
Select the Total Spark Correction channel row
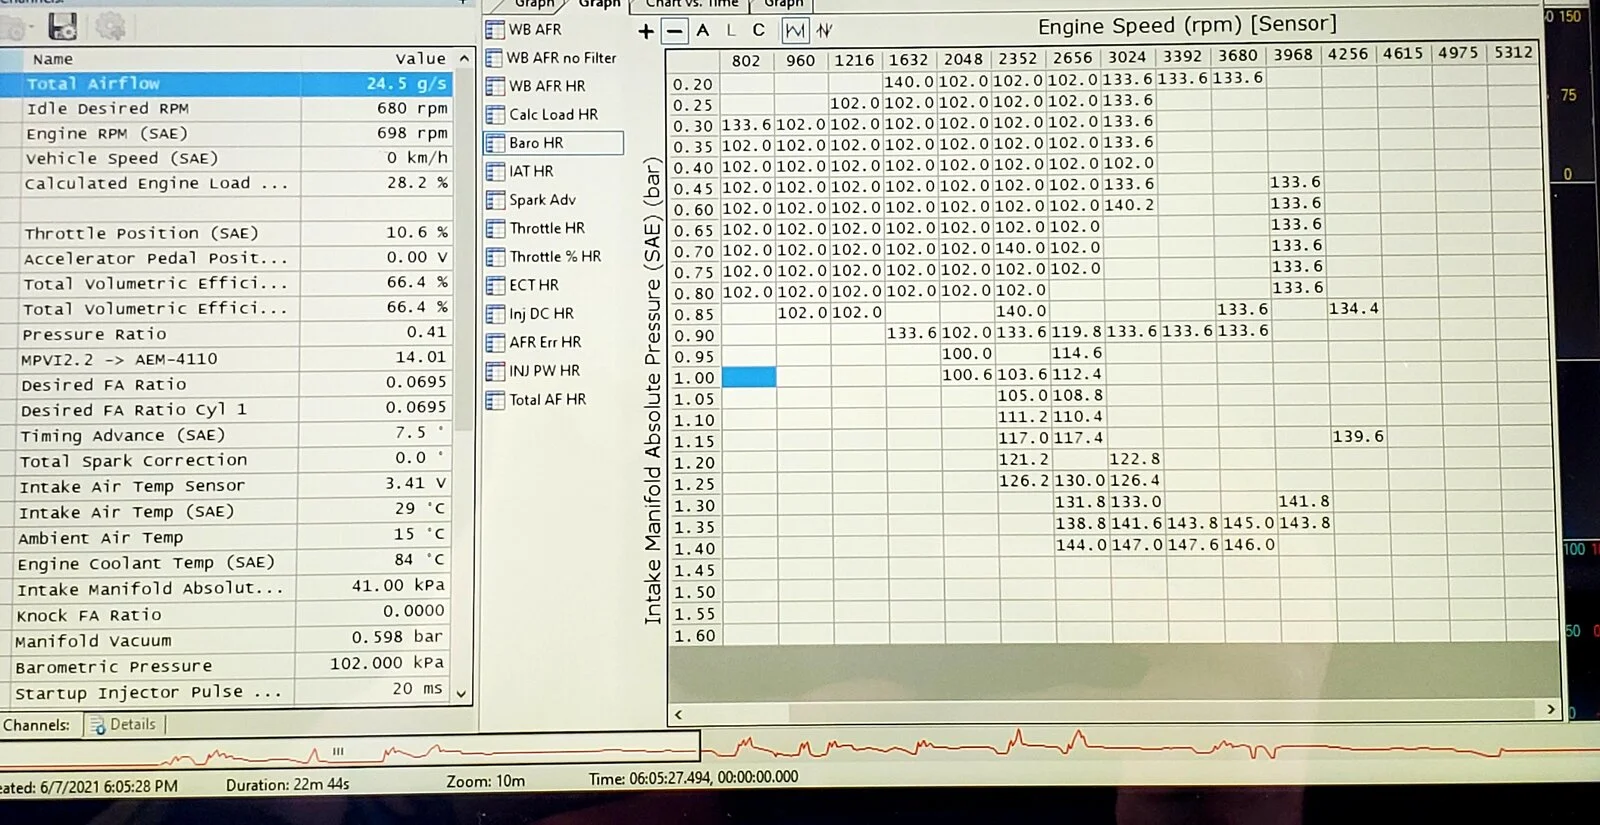226,460
